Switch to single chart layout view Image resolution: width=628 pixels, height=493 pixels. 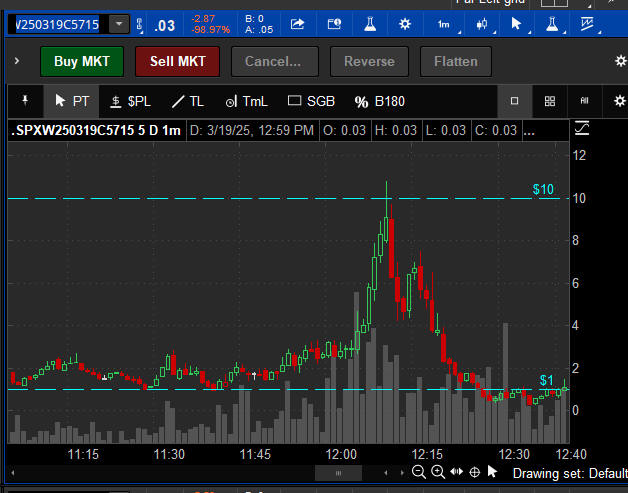(514, 101)
